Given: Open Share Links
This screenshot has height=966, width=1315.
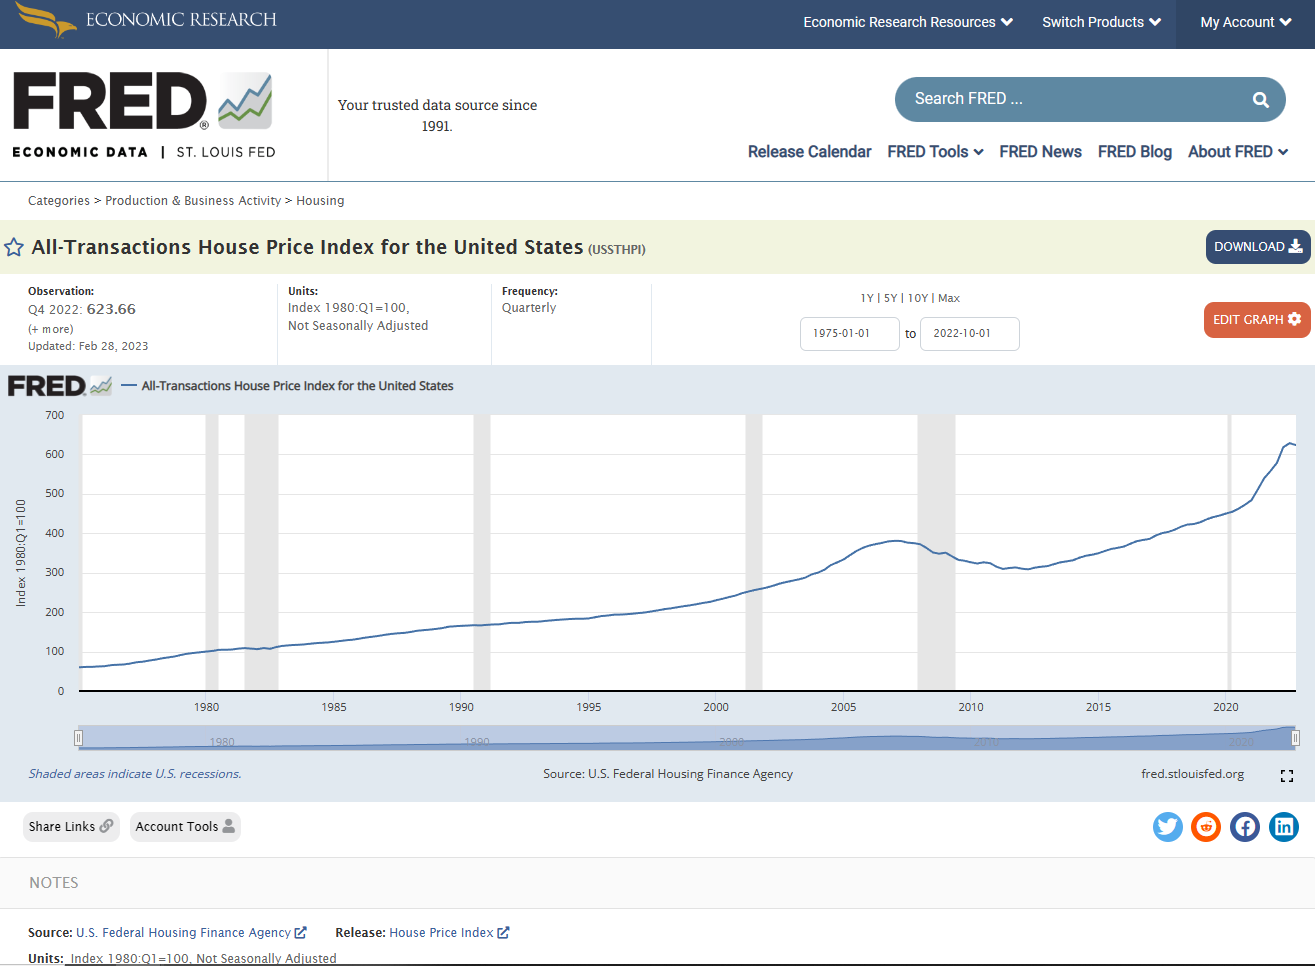Looking at the screenshot, I should point(71,827).
